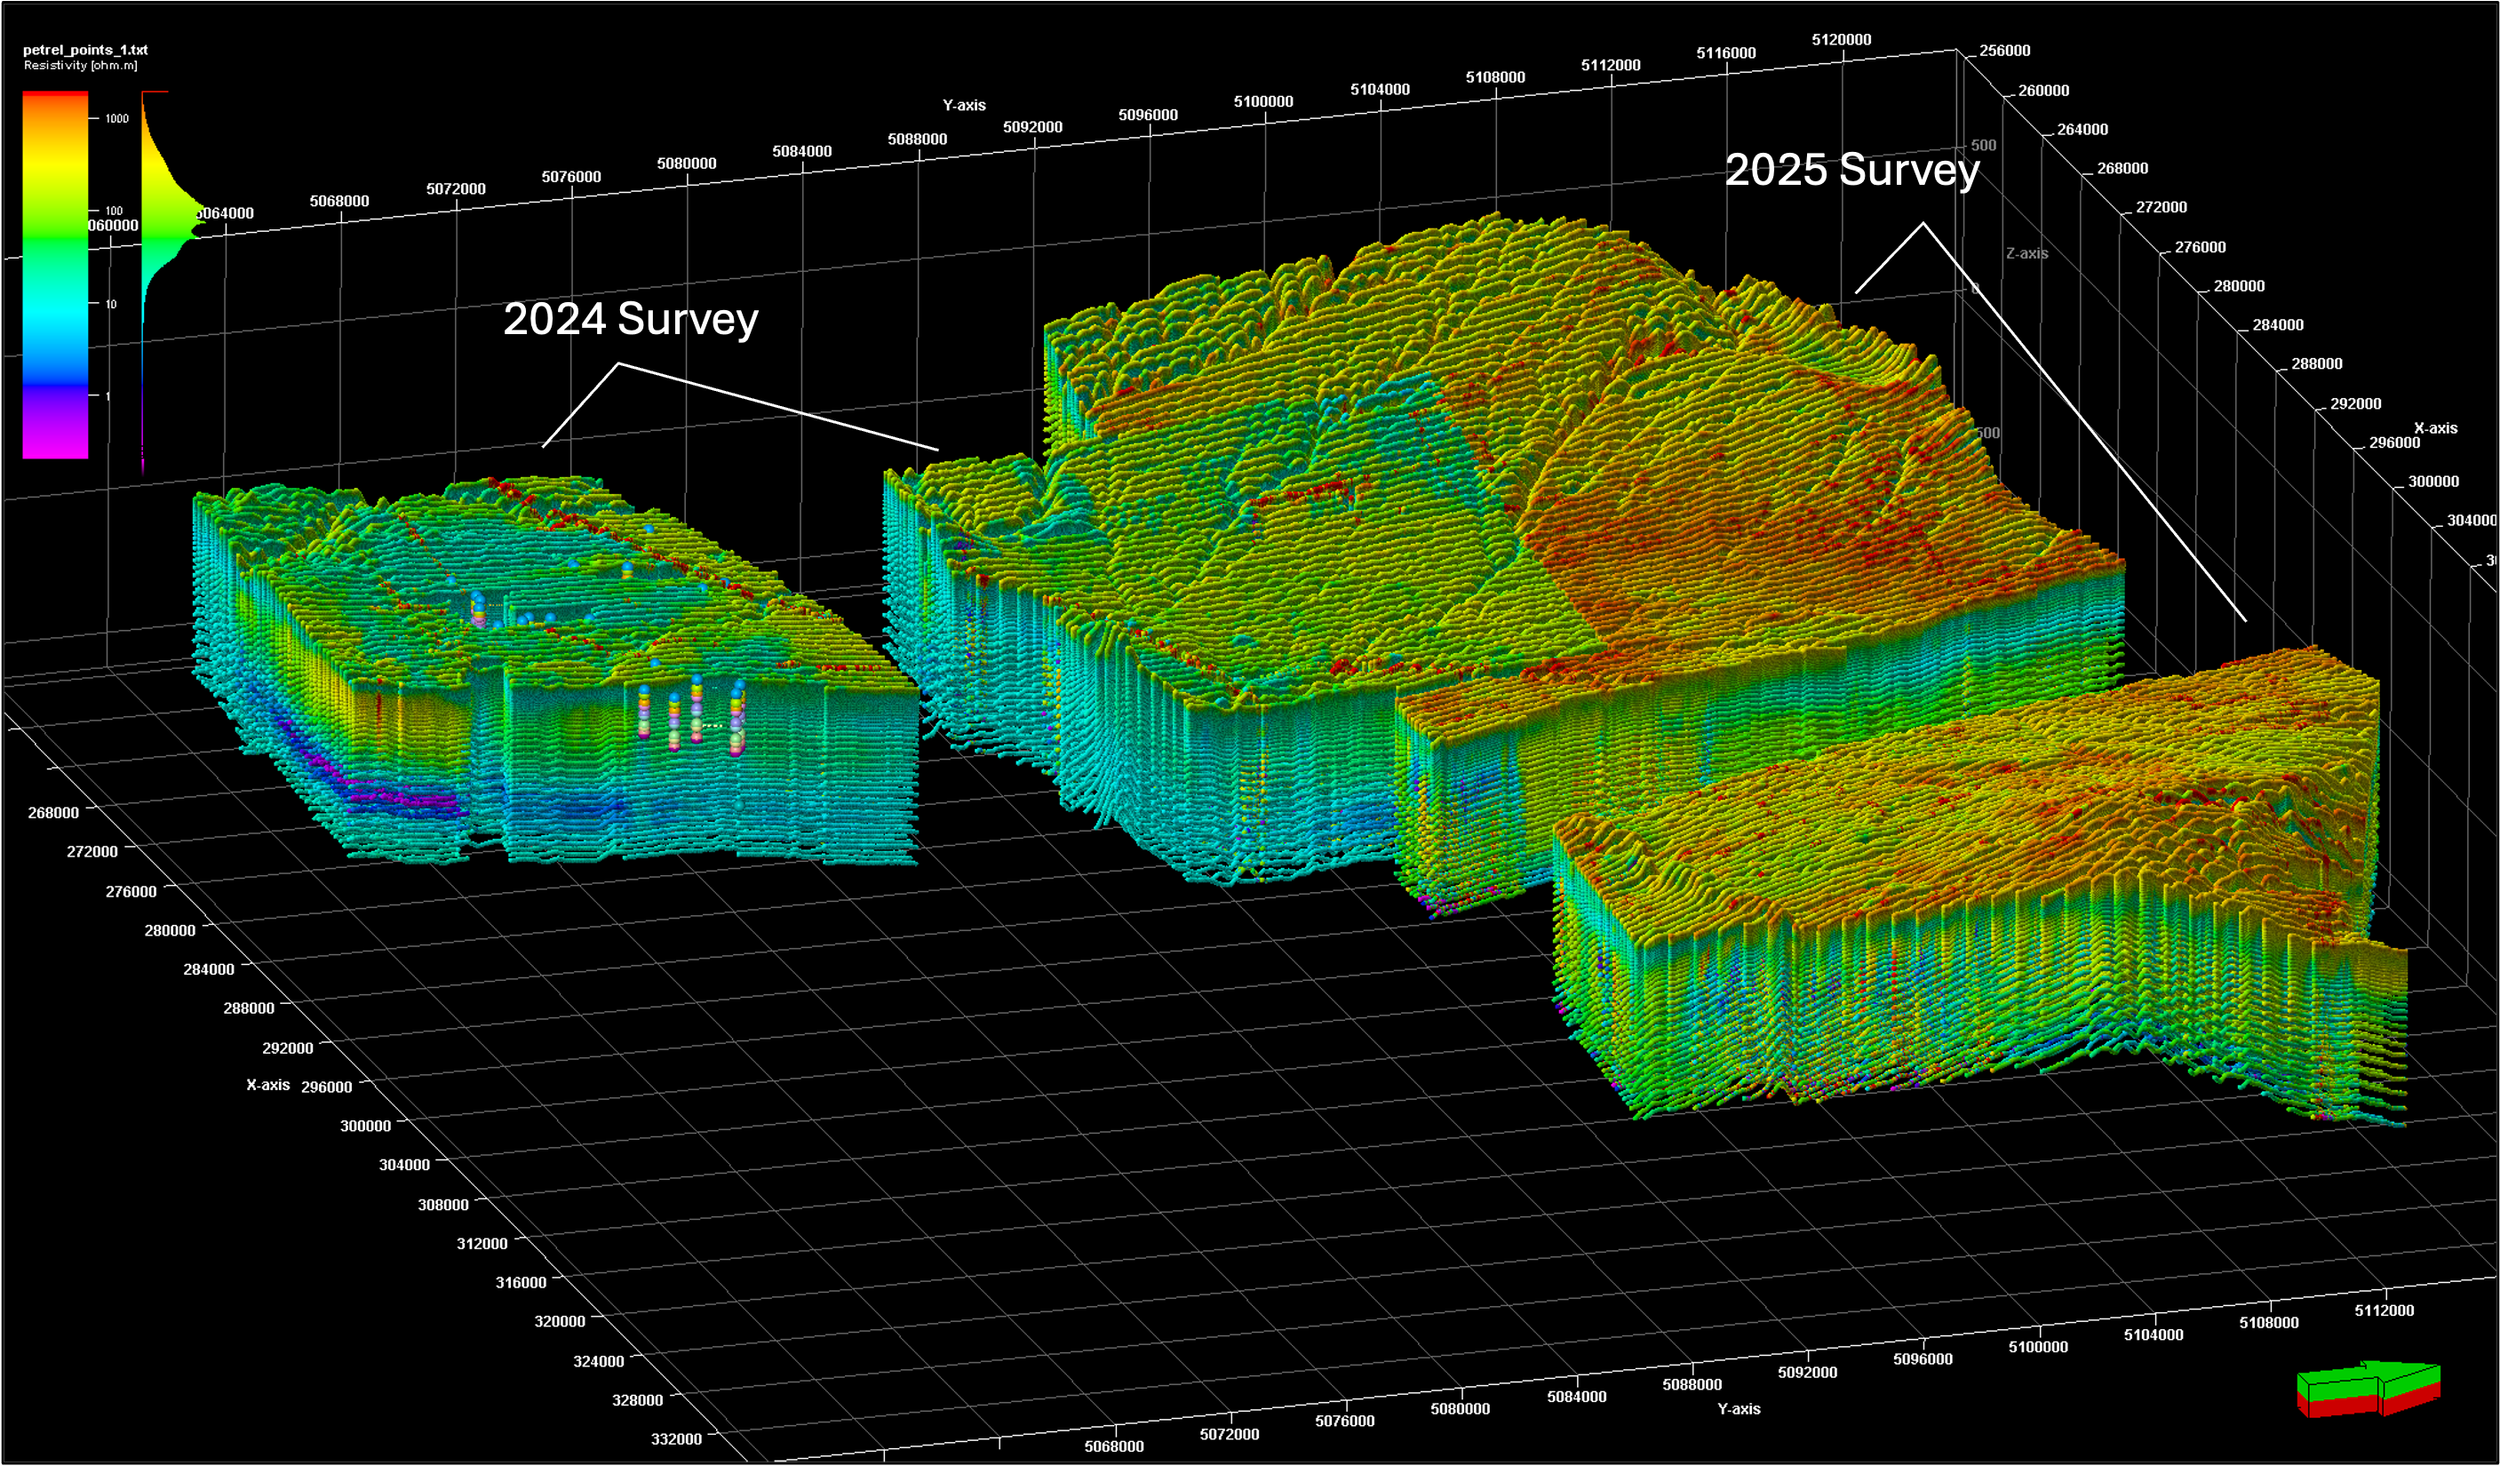
Task: Pick the borehole marker atop the 2024 survey block
Action: point(478,608)
